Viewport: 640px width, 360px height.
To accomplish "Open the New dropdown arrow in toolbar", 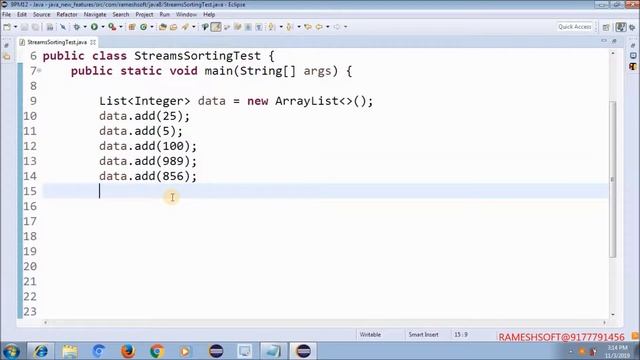I will click(16, 27).
